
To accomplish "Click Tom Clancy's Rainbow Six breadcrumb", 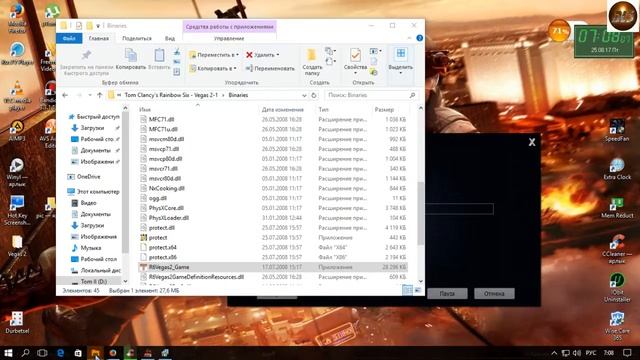I will click(x=171, y=95).
